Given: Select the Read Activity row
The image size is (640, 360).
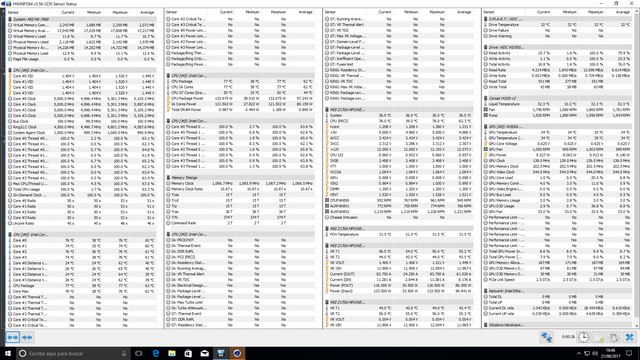Looking at the screenshot, I should pyautogui.click(x=558, y=53).
